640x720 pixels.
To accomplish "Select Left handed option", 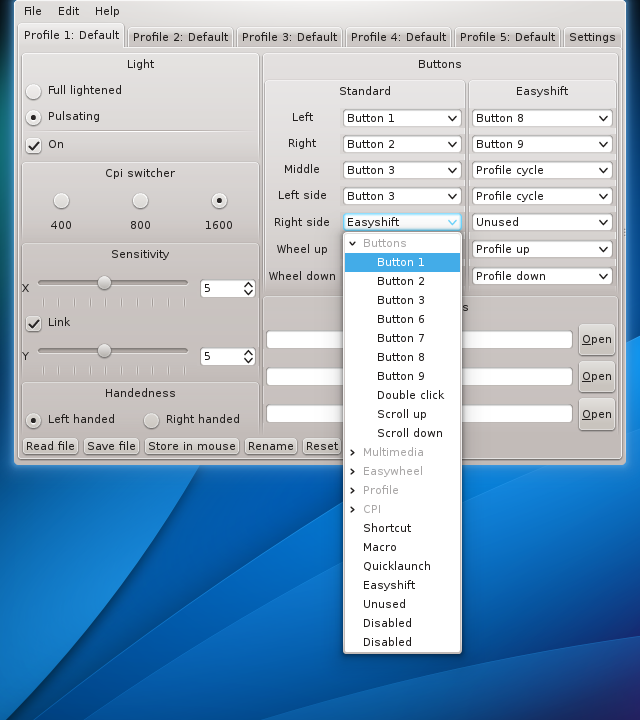I will tap(34, 420).
